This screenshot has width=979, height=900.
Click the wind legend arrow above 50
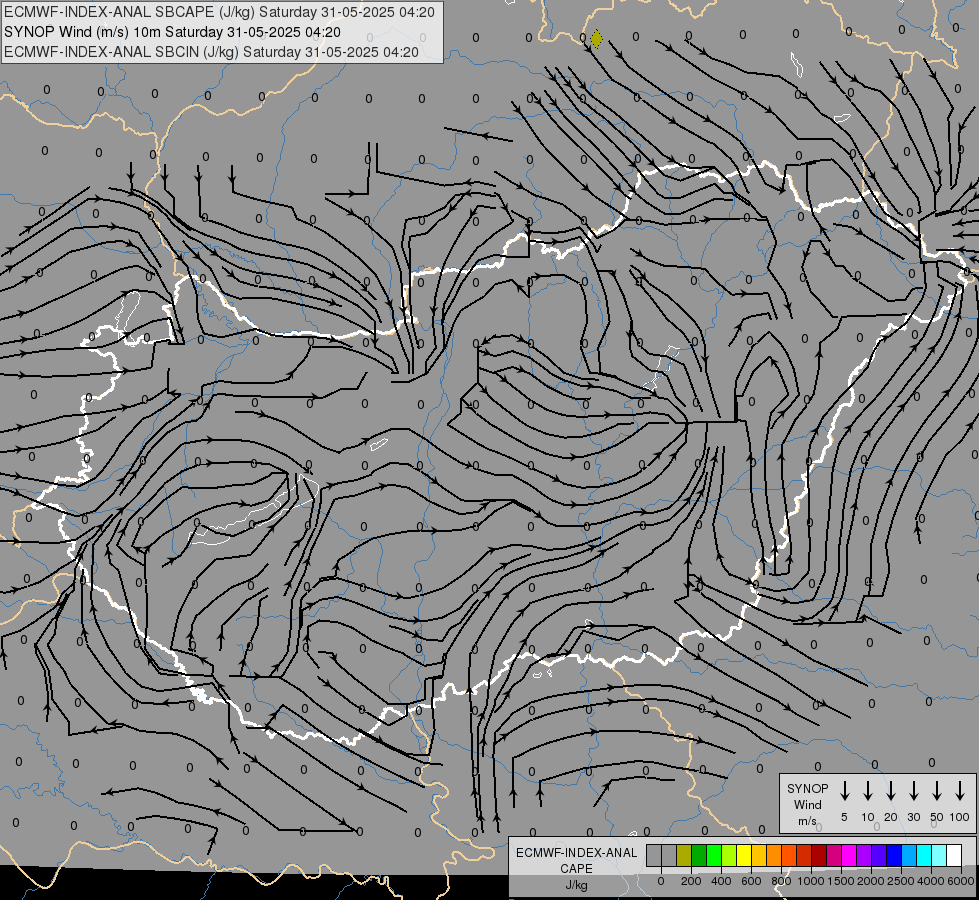pos(937,791)
